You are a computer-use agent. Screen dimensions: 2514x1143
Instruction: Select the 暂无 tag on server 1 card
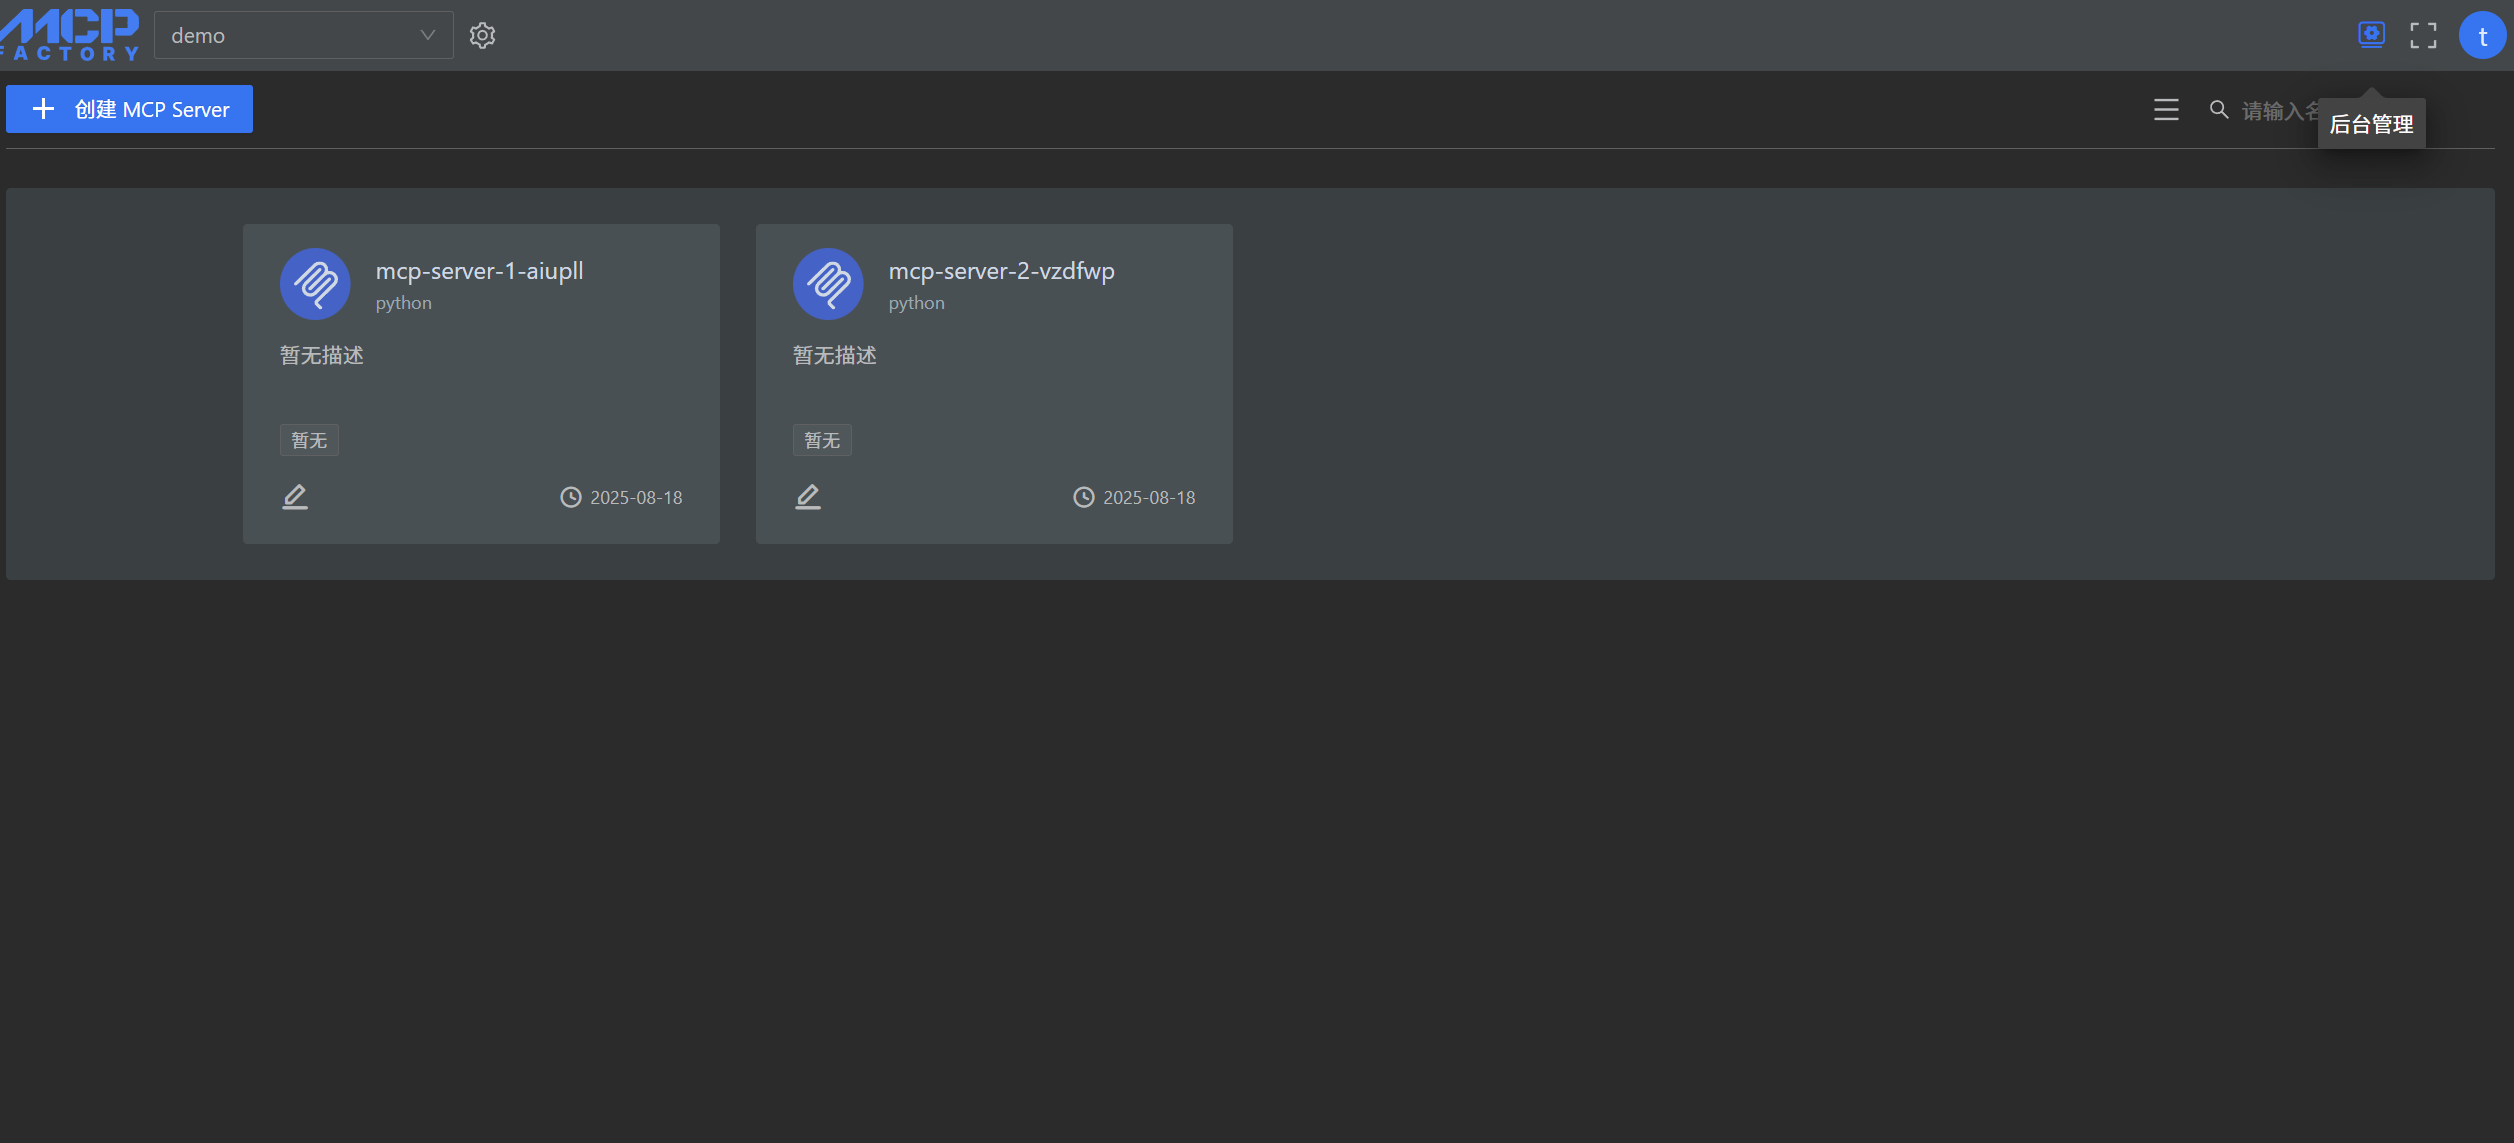pyautogui.click(x=309, y=441)
